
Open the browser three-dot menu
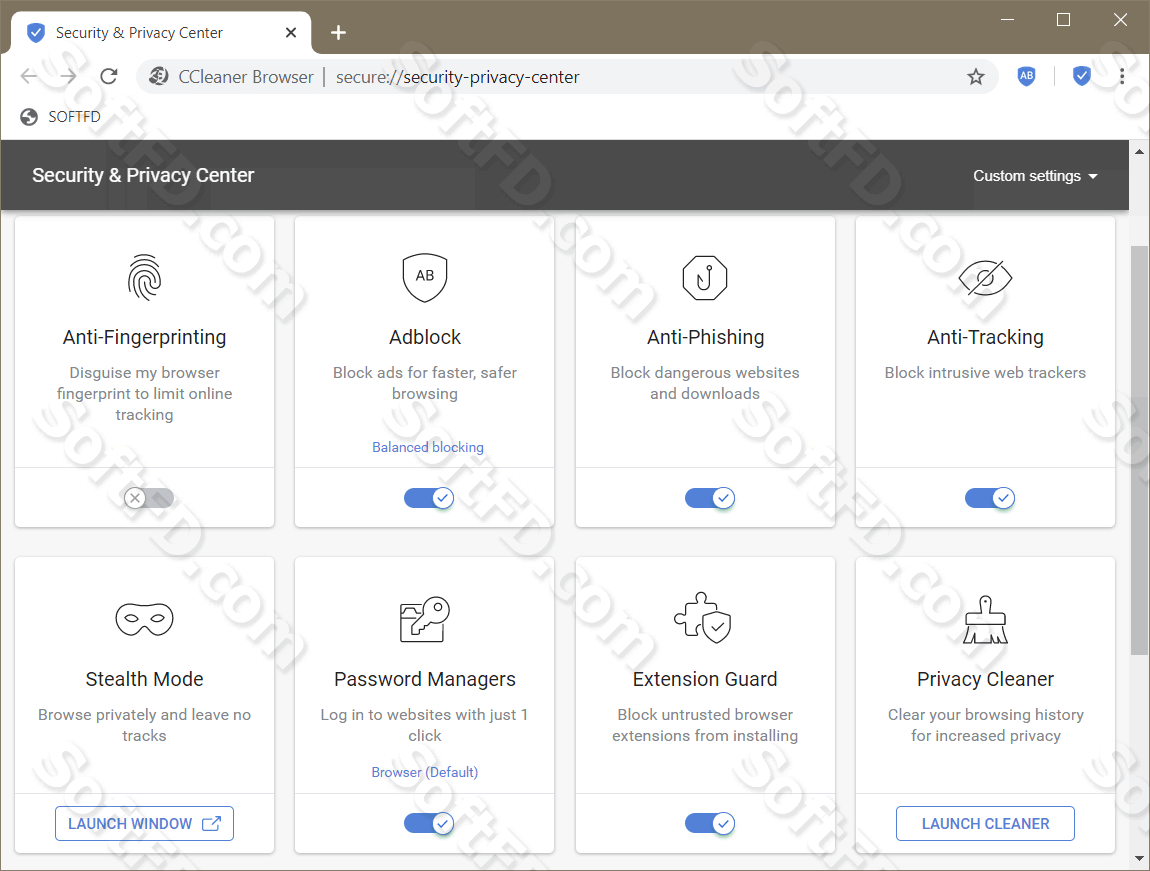coord(1121,76)
